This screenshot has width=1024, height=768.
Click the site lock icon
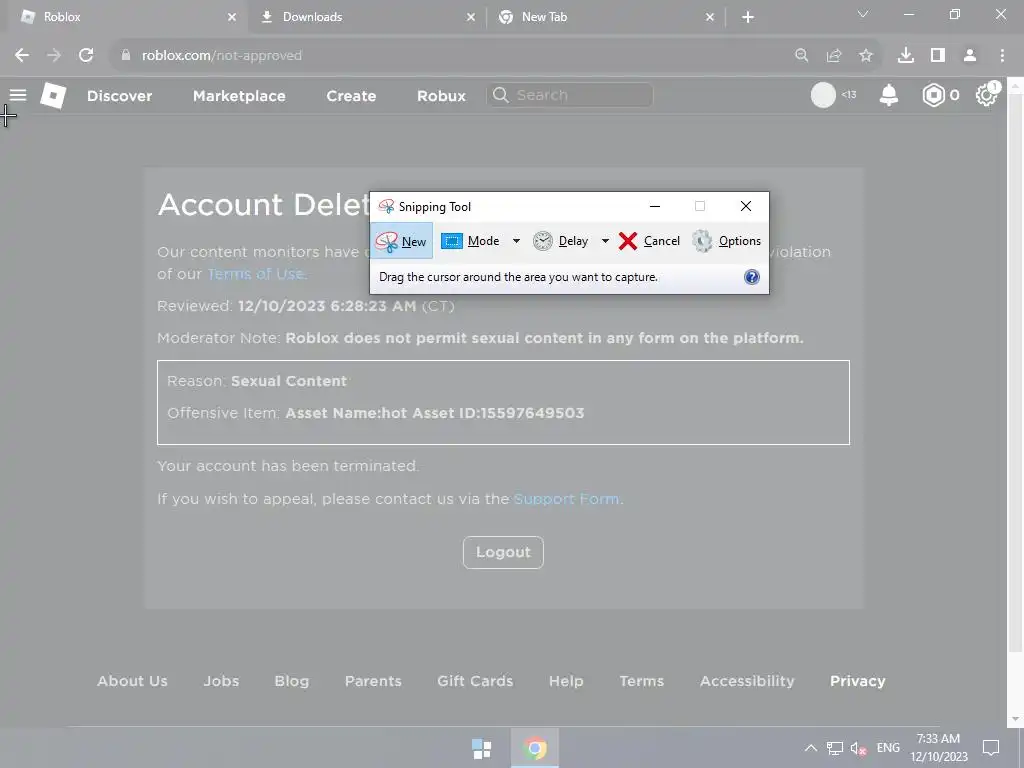tap(125, 56)
